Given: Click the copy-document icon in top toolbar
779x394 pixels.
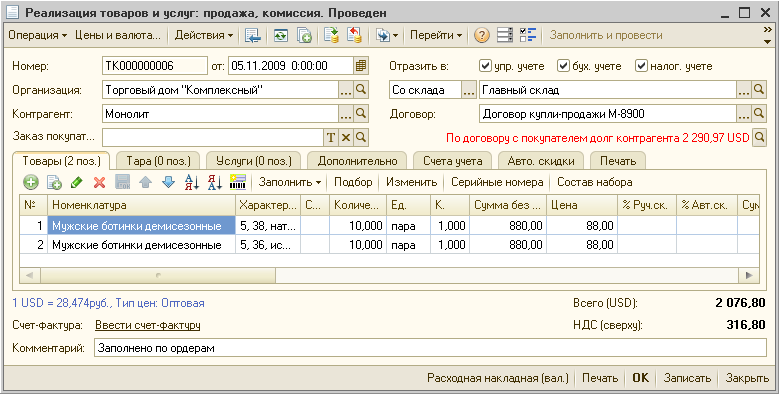Looking at the screenshot, I should pos(304,35).
